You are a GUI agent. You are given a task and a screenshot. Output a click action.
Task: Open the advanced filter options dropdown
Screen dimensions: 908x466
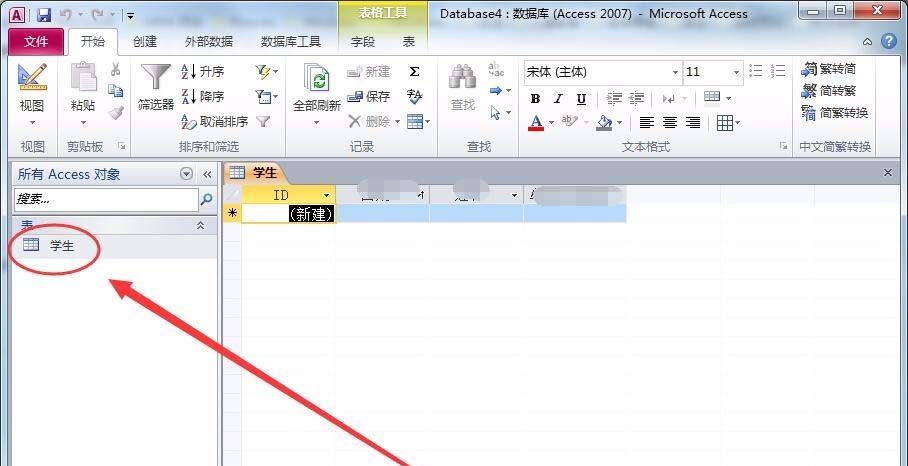[x=266, y=96]
